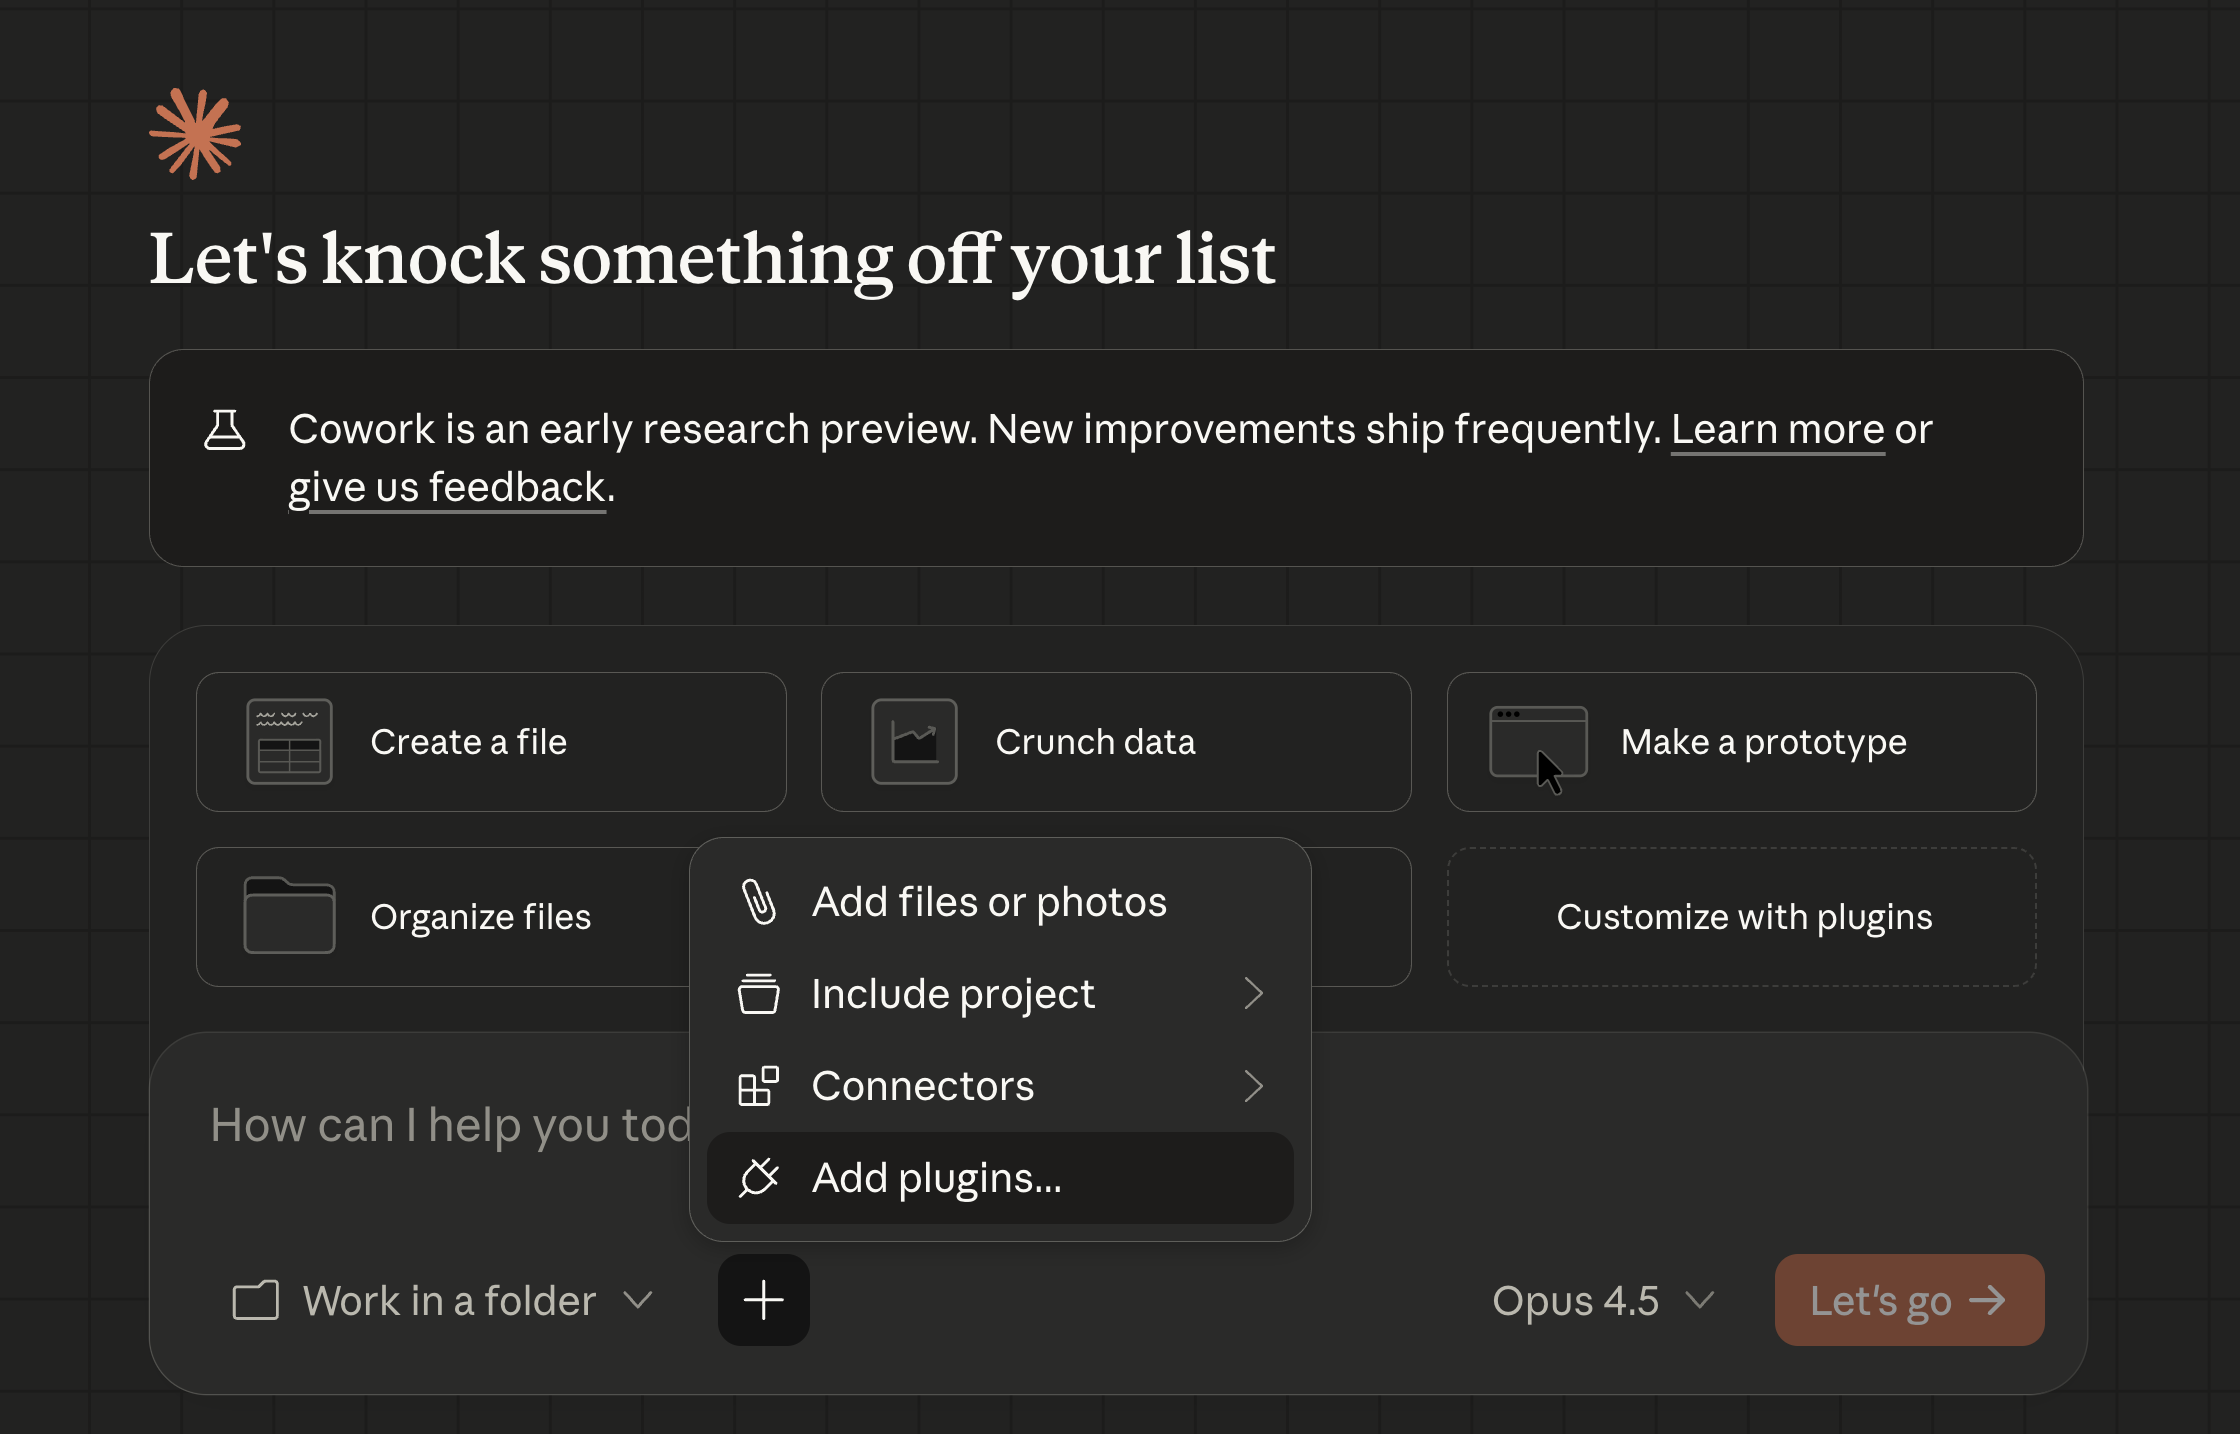Click the paperclip icon for adding files
2240x1434 pixels.
pyautogui.click(x=761, y=901)
